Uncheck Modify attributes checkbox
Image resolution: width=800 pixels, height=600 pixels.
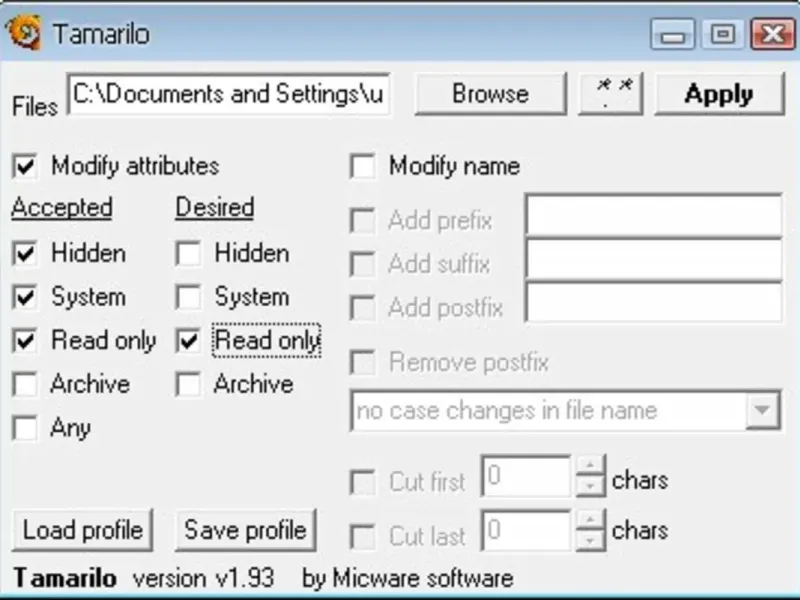[x=25, y=166]
